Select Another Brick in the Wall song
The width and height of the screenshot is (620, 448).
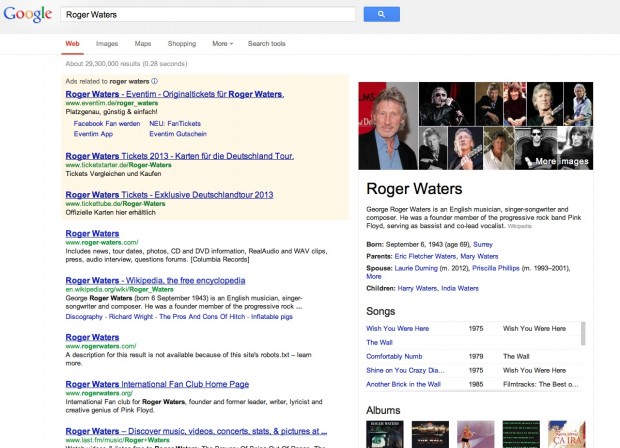click(x=403, y=384)
